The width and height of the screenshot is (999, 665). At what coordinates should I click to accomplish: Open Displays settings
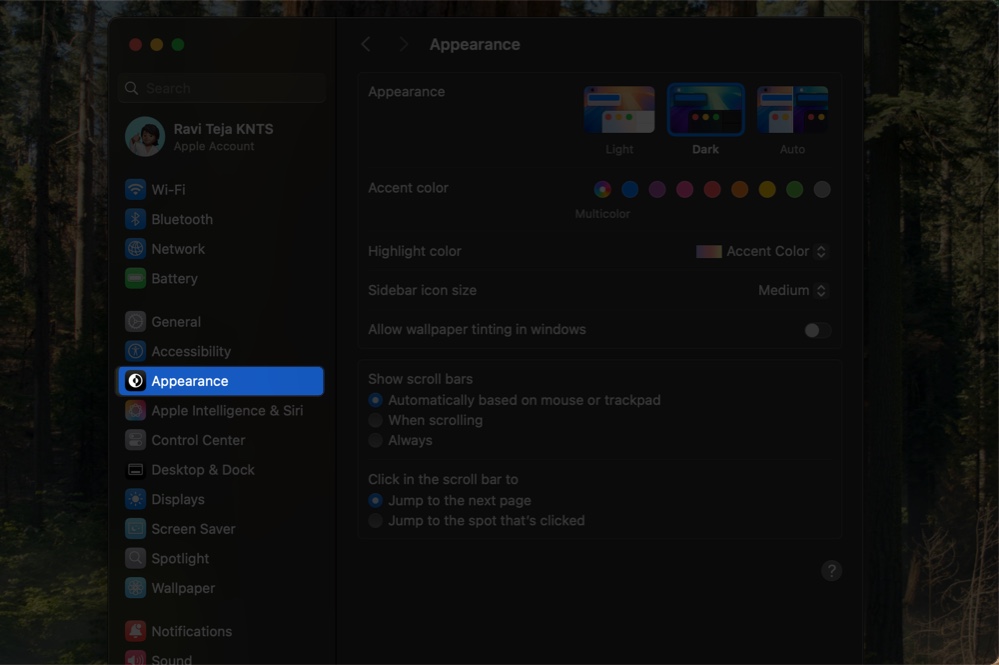click(x=178, y=499)
